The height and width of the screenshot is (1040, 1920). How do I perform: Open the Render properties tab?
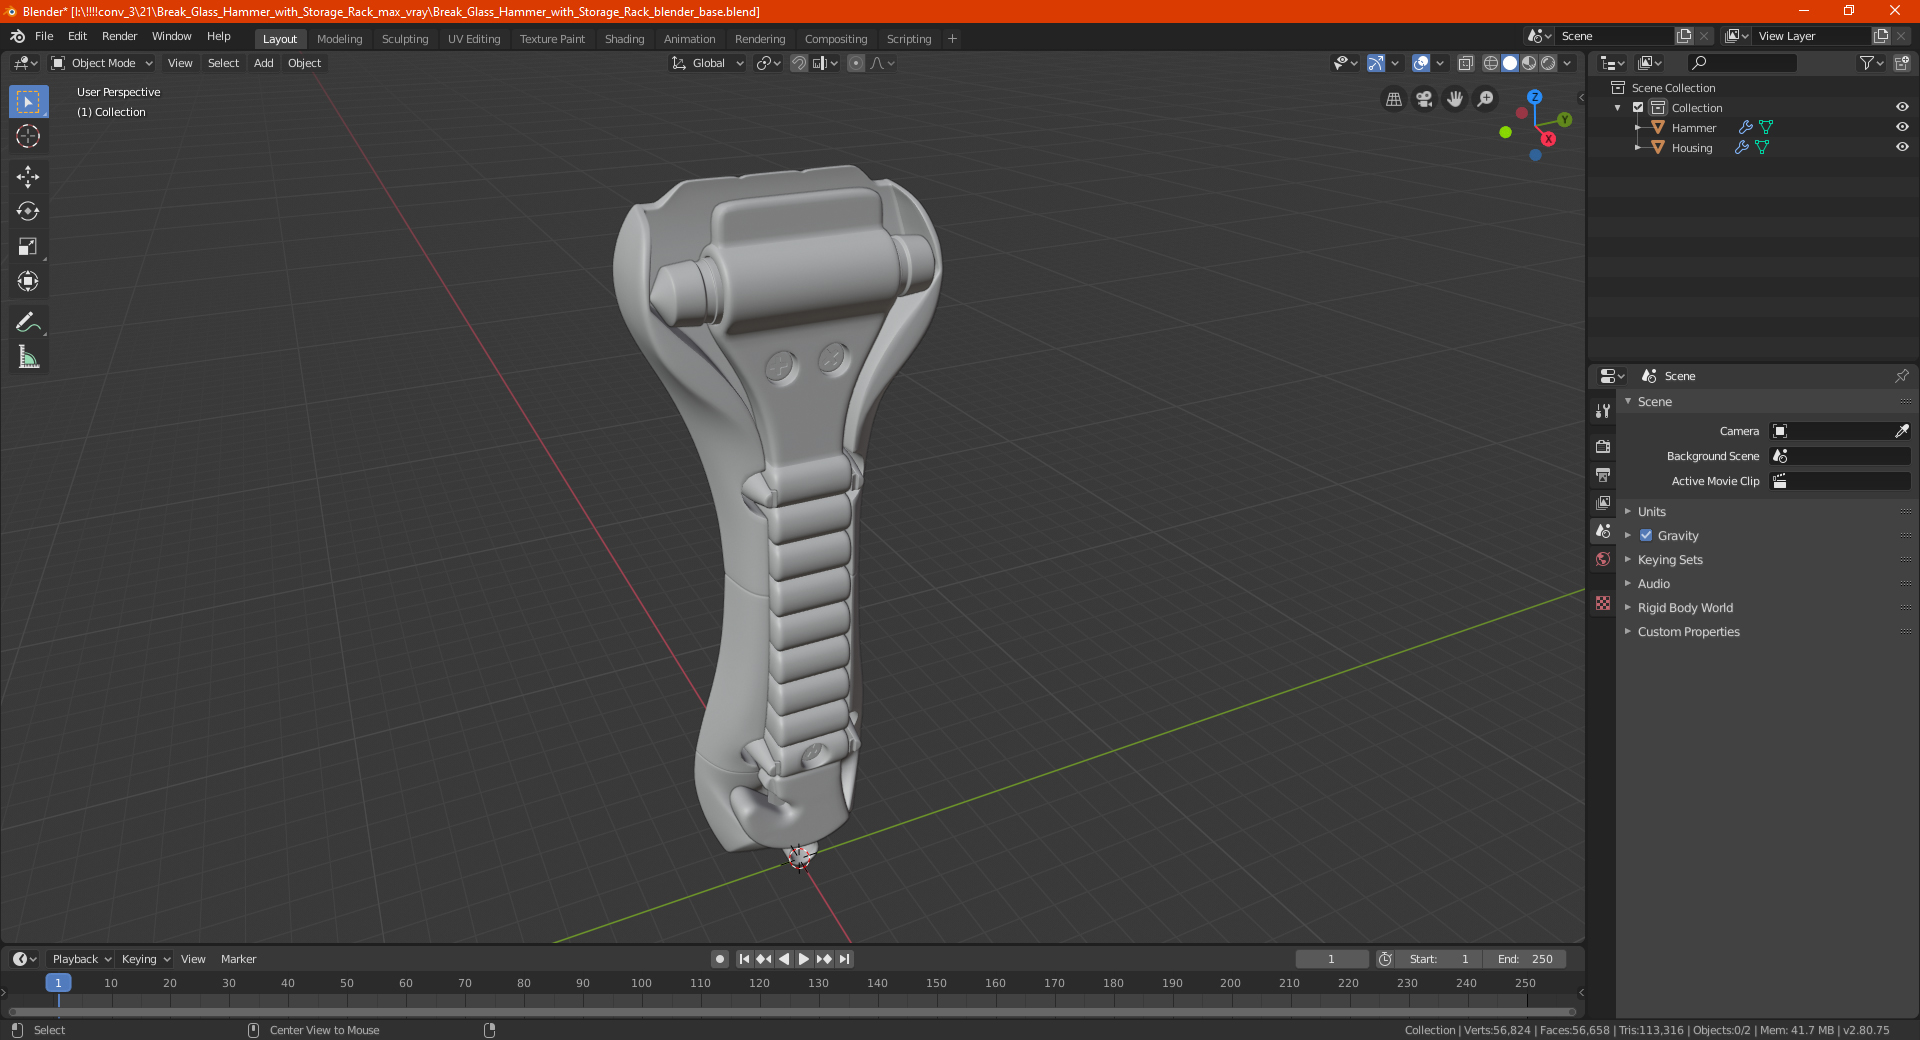point(1603,446)
